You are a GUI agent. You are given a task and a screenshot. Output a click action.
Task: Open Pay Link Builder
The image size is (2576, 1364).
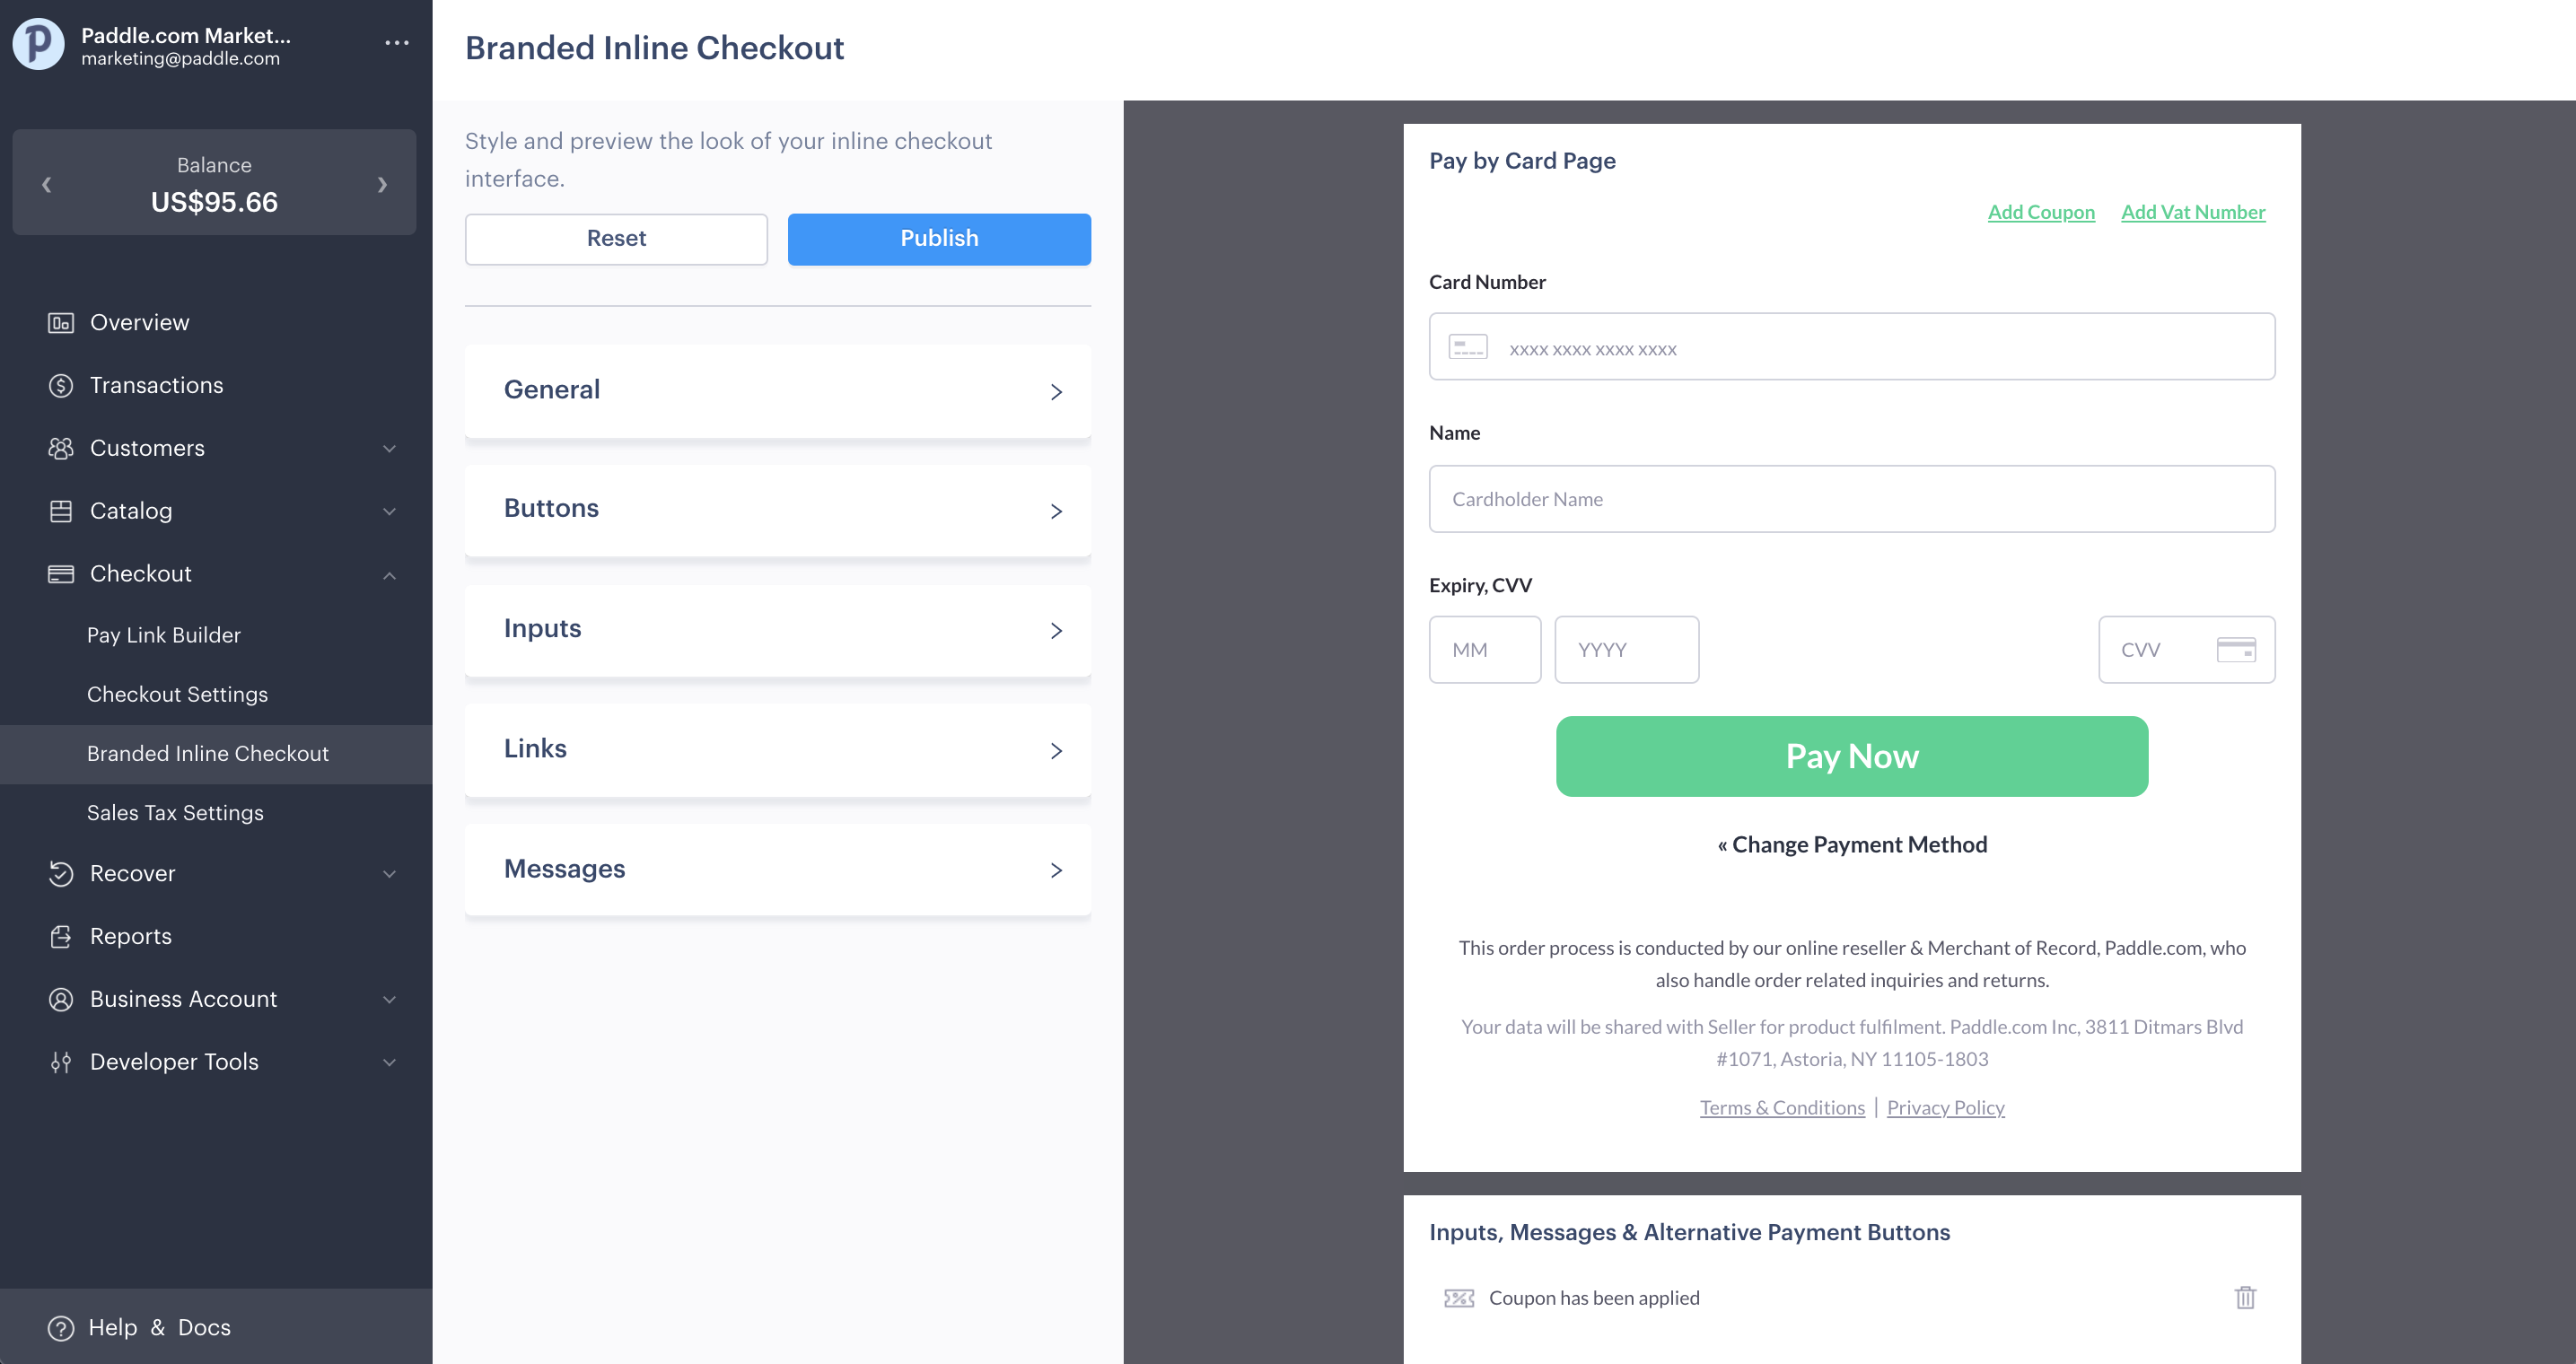coord(164,634)
